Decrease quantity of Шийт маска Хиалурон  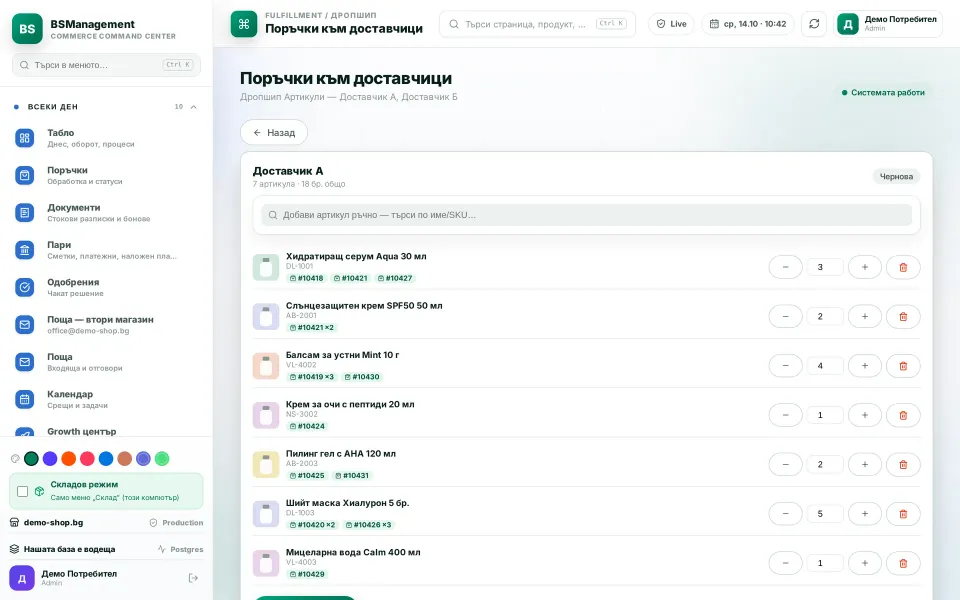click(786, 514)
